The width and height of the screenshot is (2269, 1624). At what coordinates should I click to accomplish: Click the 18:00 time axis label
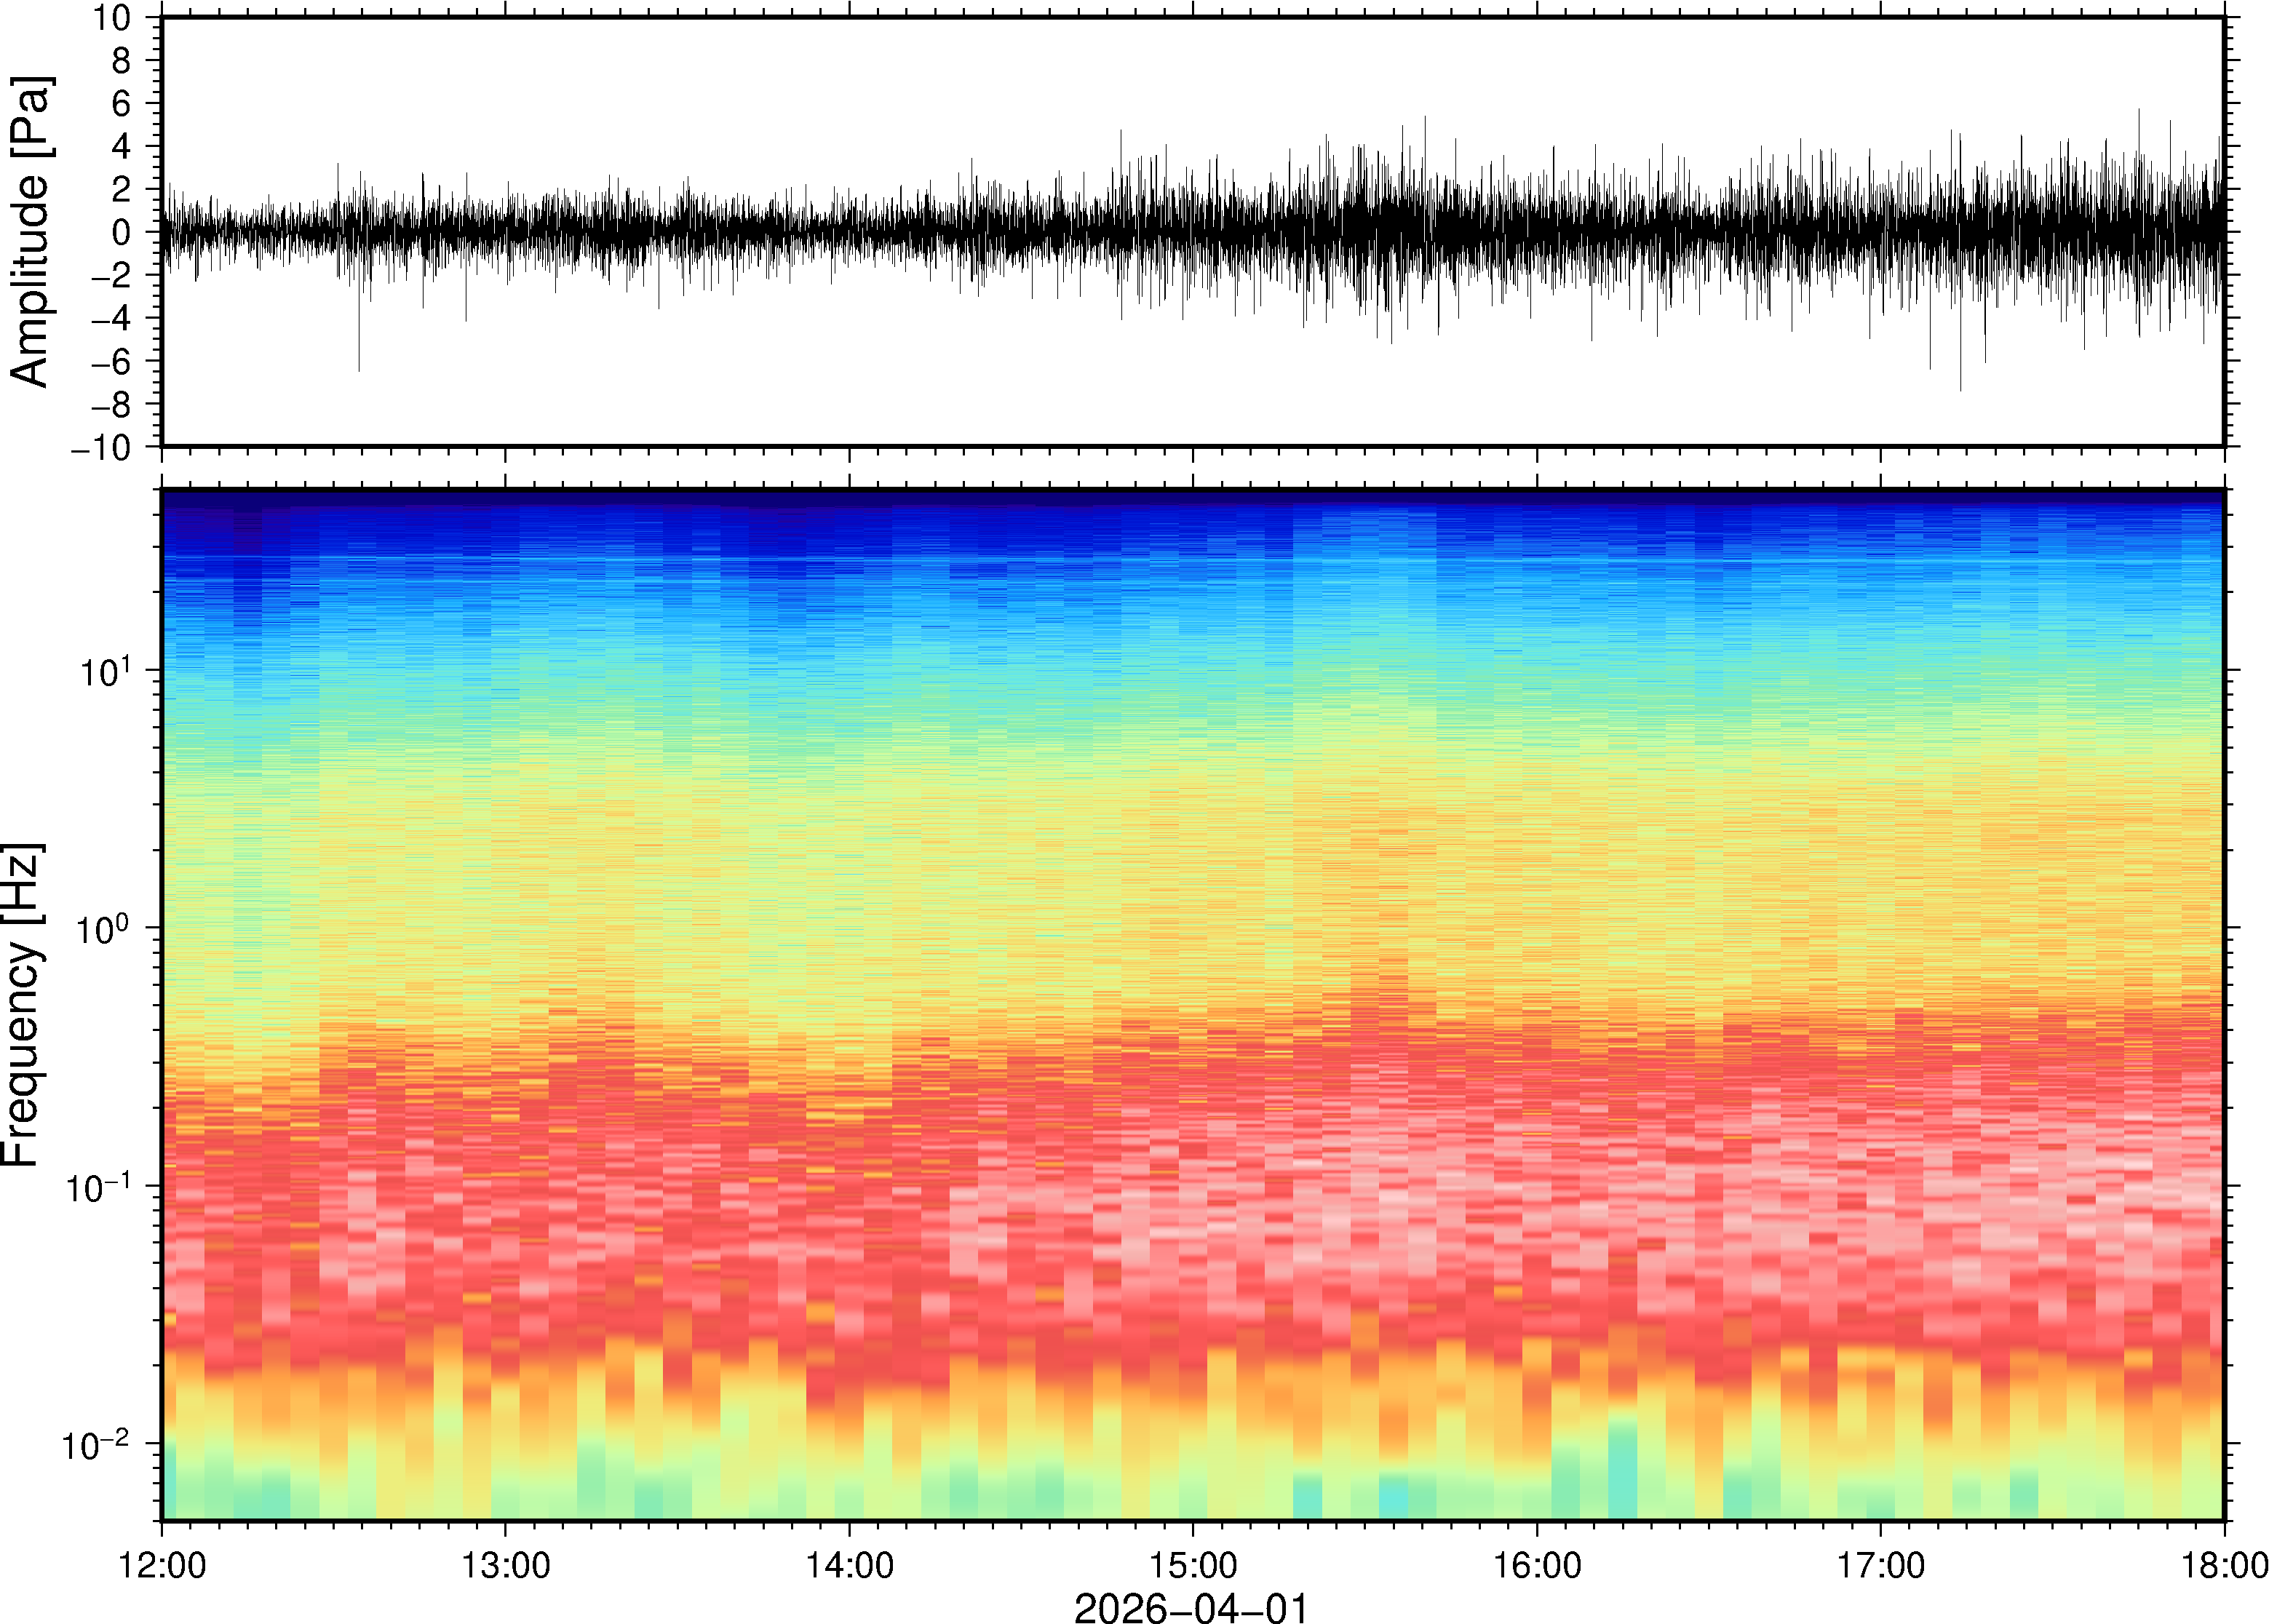2224,1565
